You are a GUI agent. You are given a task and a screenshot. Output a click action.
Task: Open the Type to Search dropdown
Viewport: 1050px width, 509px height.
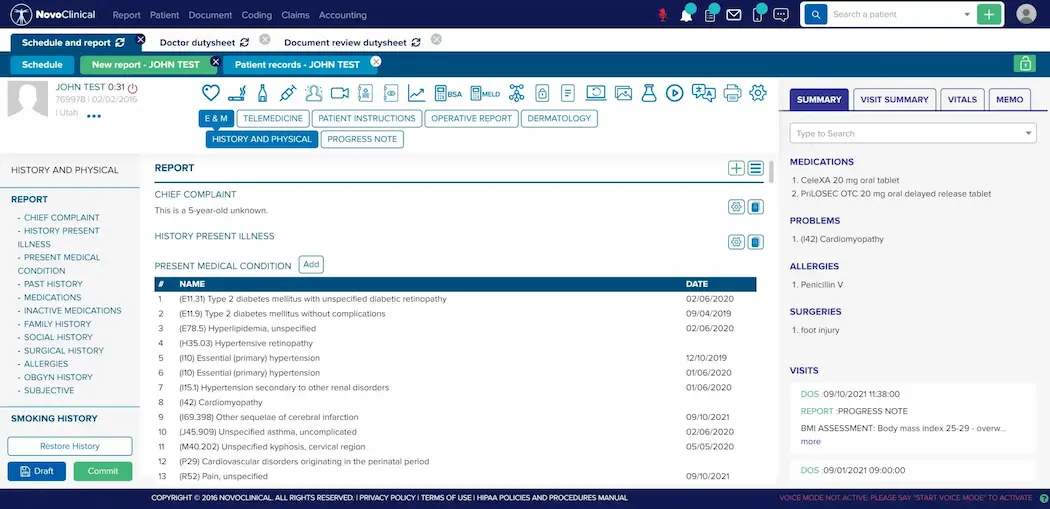[x=1029, y=133]
